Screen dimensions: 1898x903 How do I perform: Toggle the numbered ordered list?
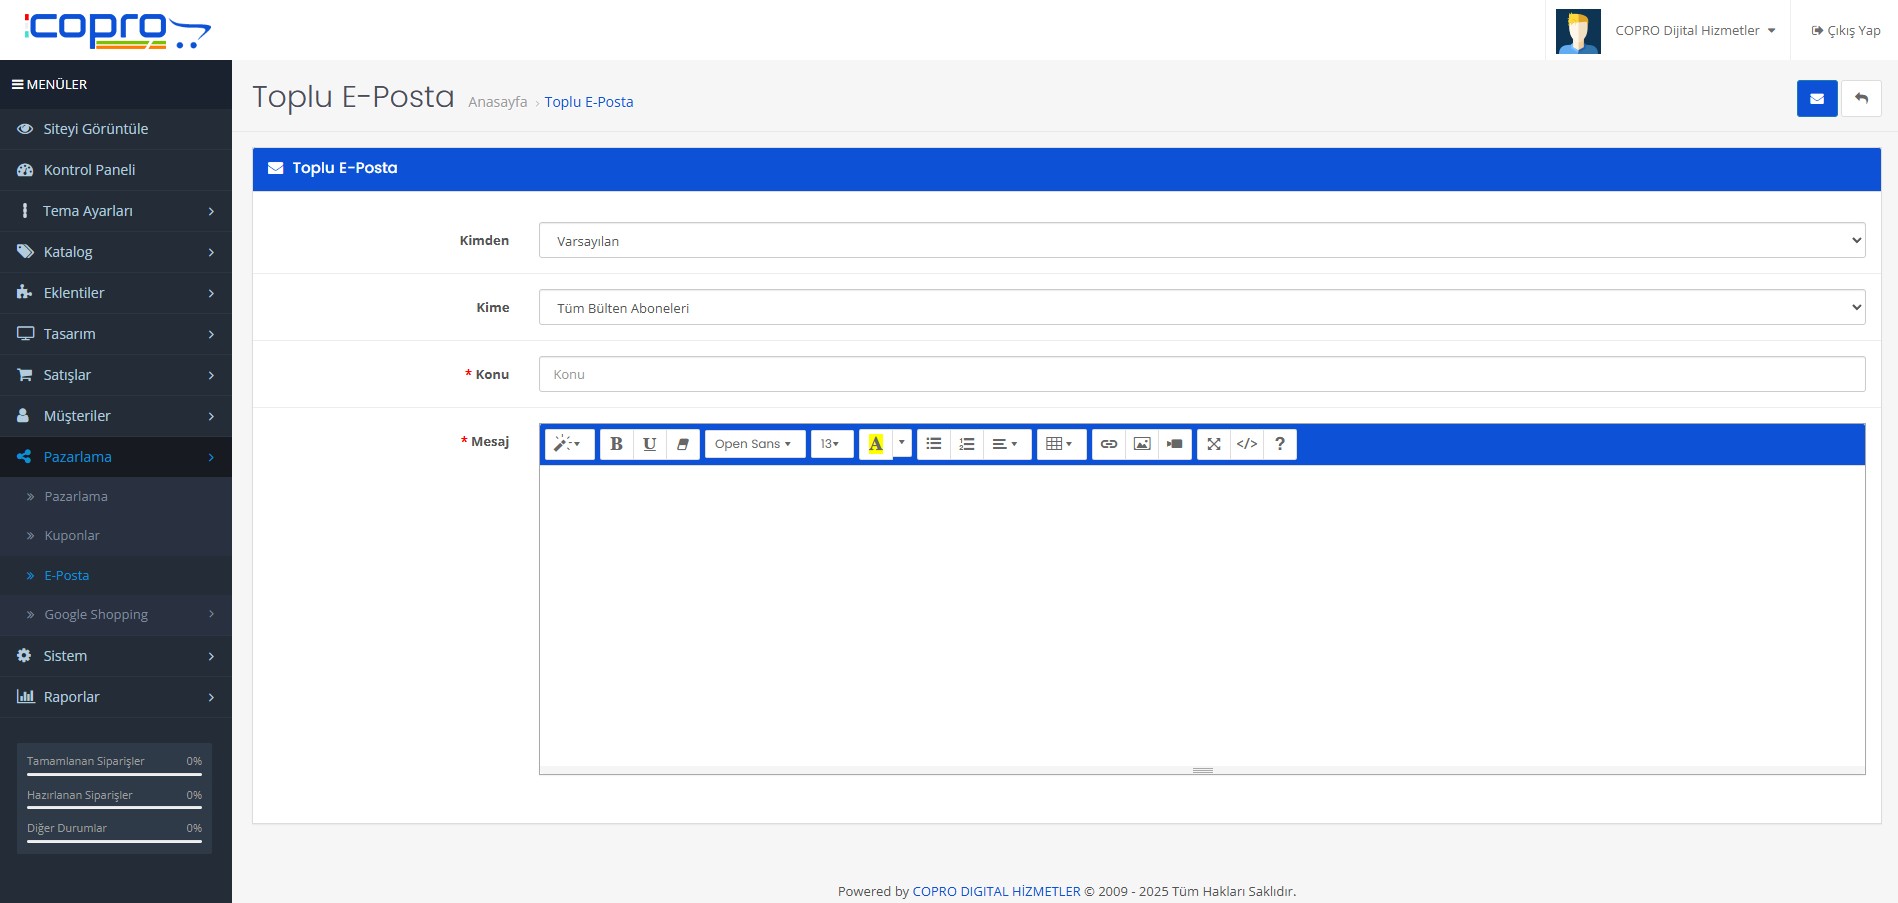pos(966,444)
